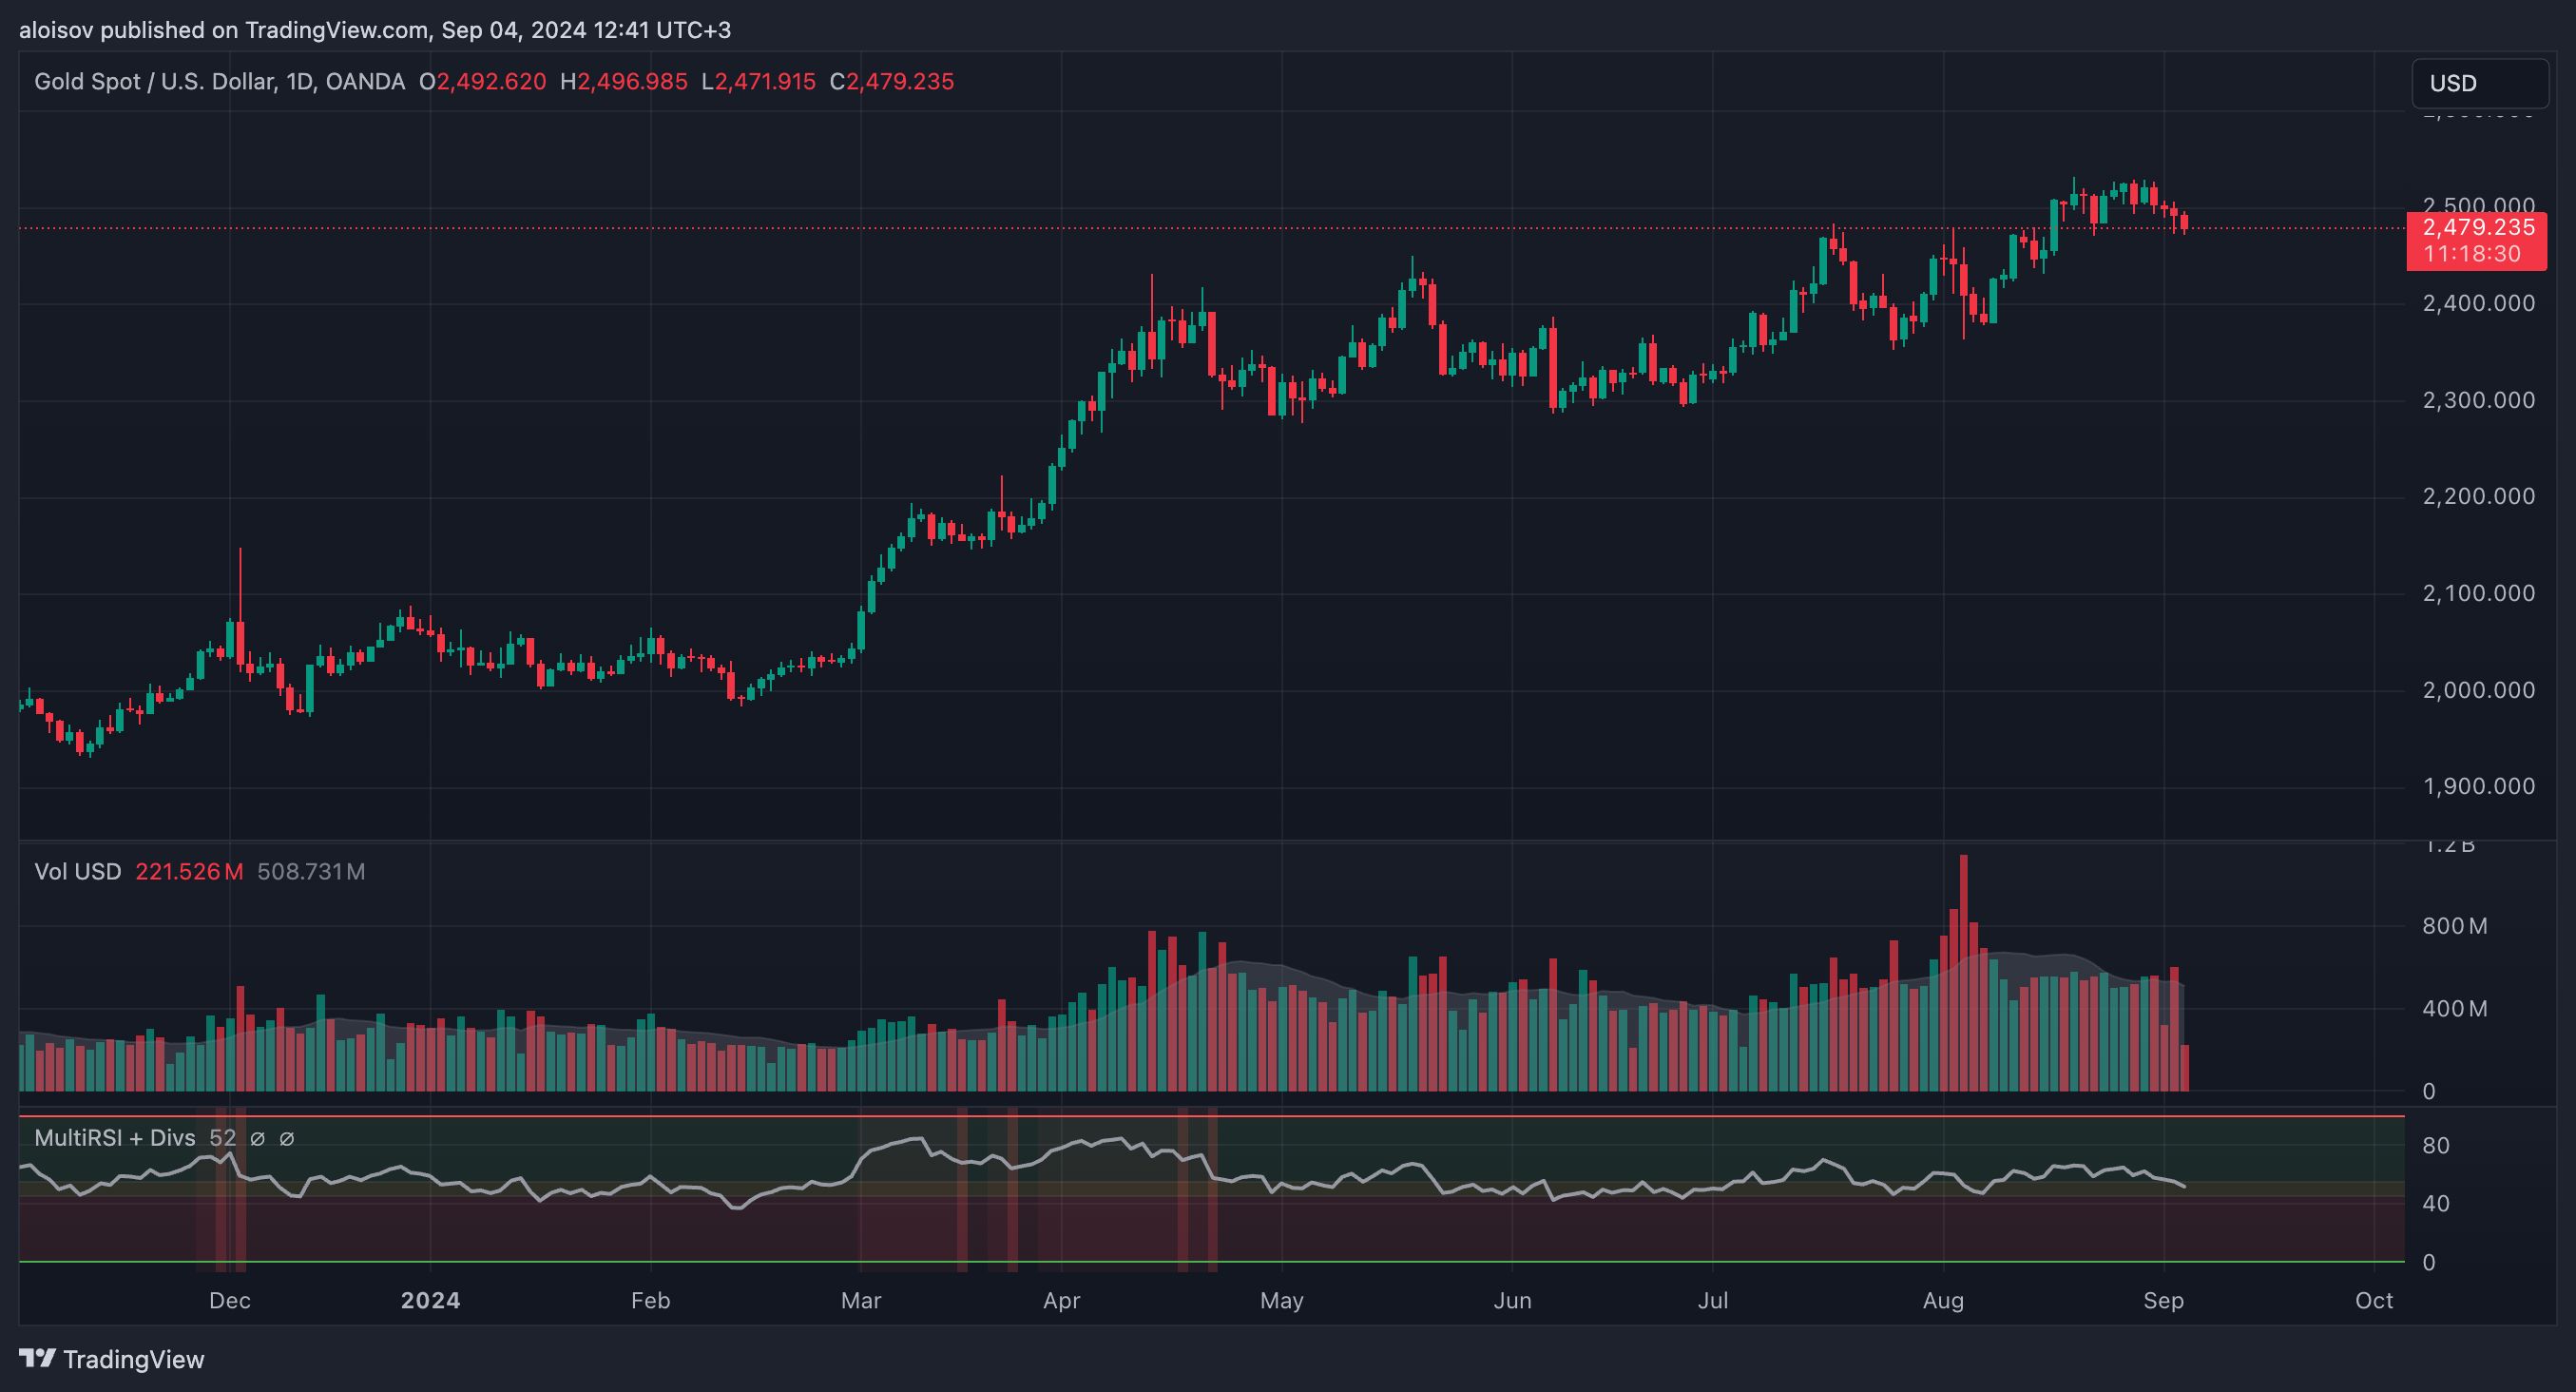
Task: Select the Sep label on time axis
Action: coord(2163,1300)
